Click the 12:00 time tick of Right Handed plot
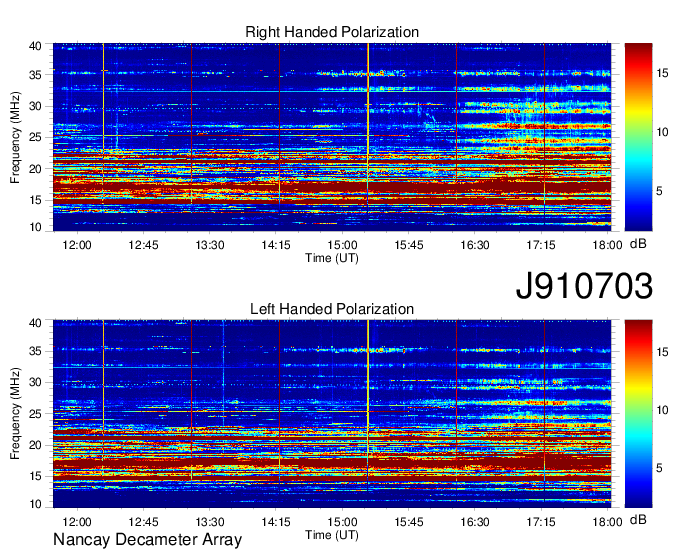 click(77, 245)
